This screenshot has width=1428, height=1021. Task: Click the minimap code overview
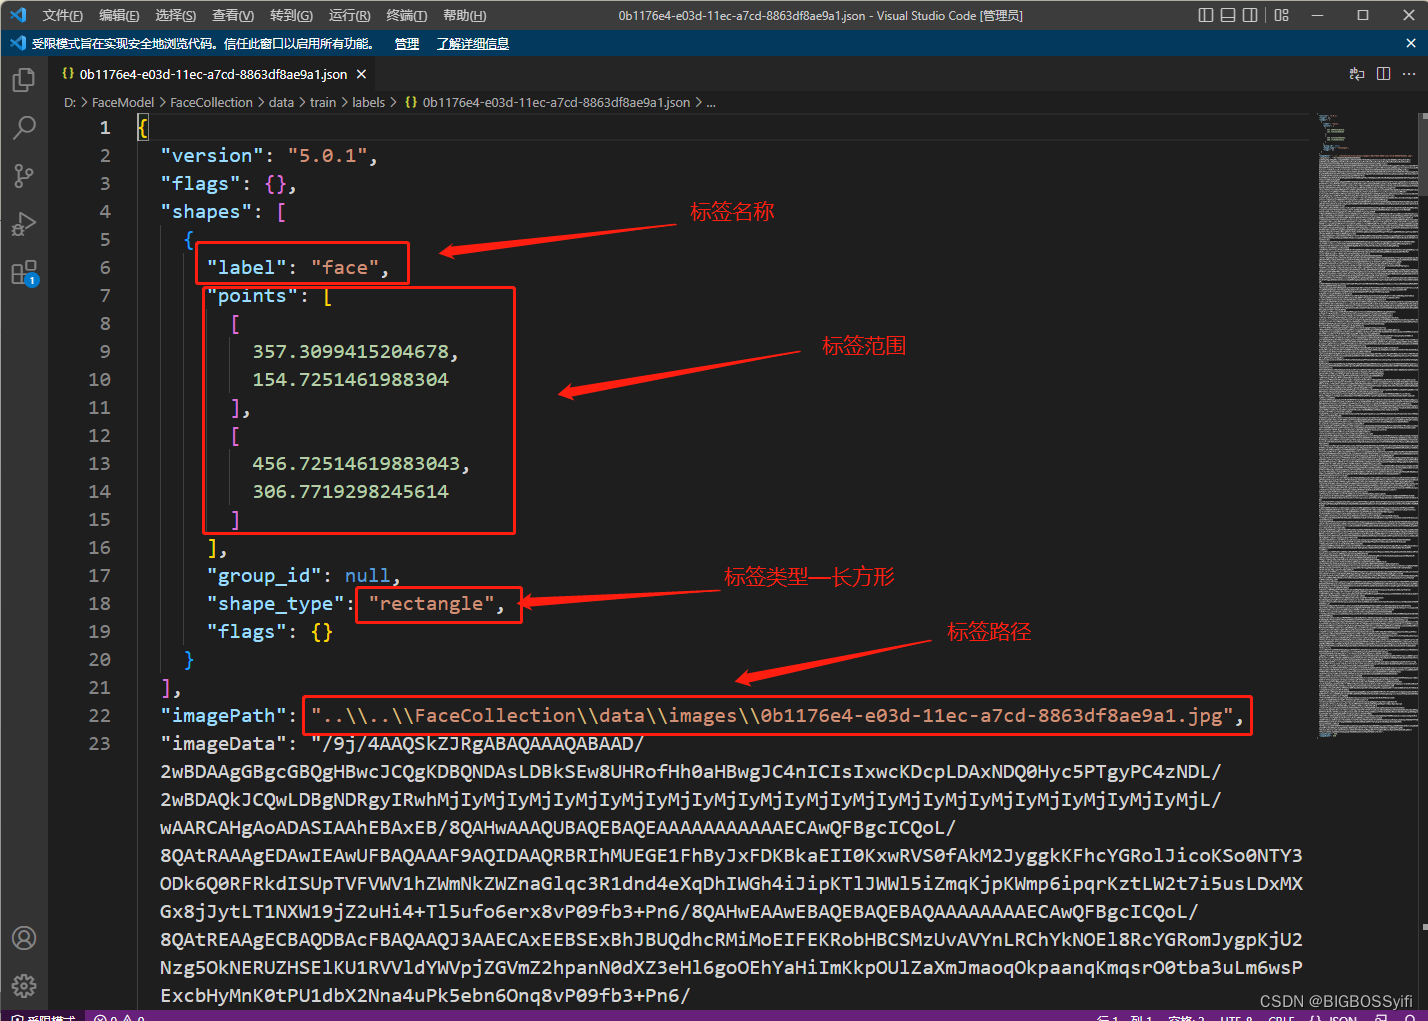[1367, 425]
